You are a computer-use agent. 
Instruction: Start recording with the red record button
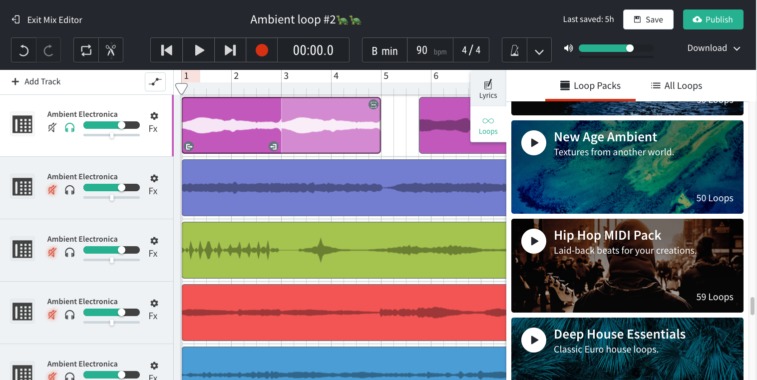[262, 50]
